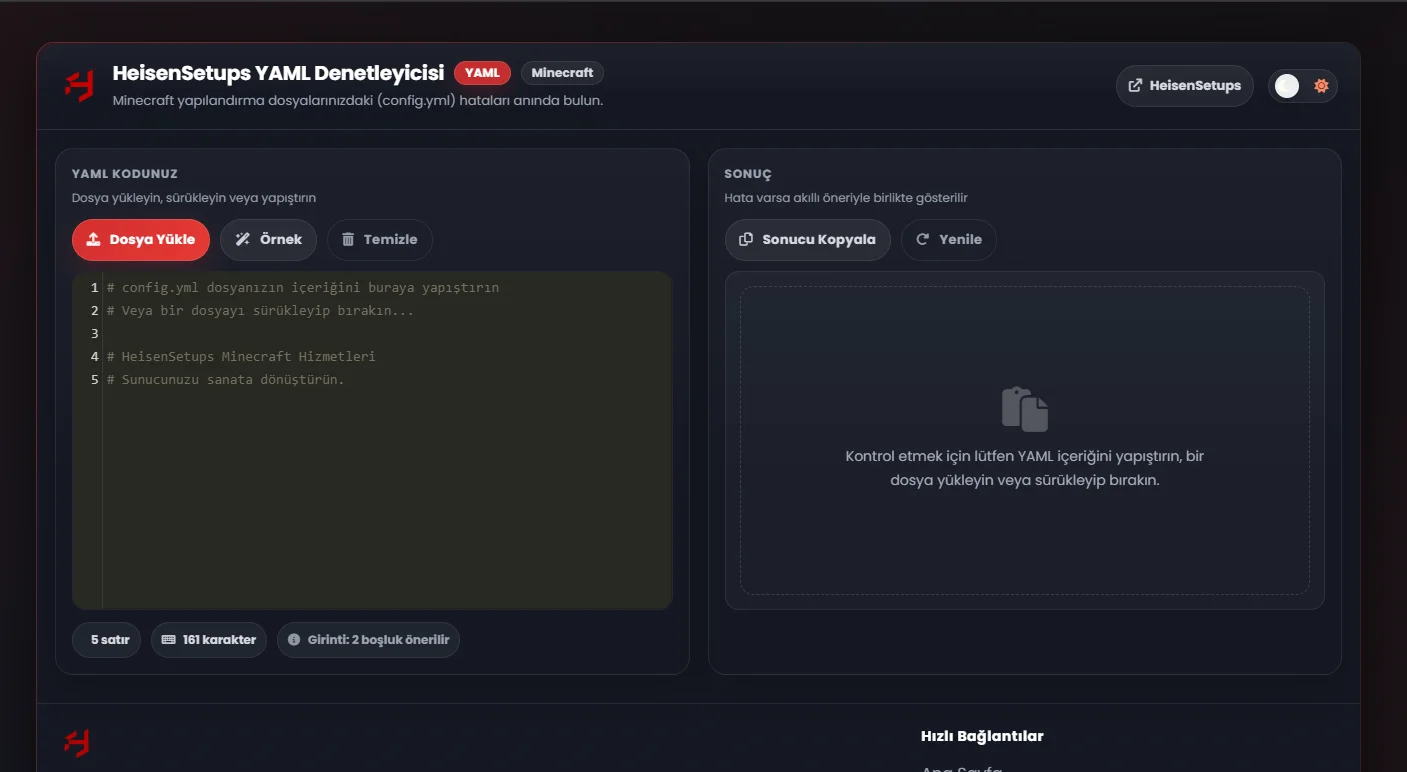1407x772 pixels.
Task: Click the magic wand icon on Örnek
Action: pos(242,240)
